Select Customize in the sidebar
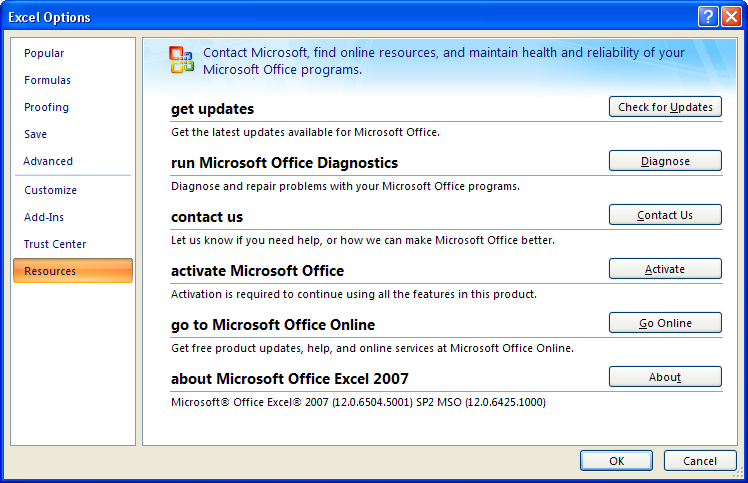Image resolution: width=748 pixels, height=483 pixels. pyautogui.click(x=50, y=190)
